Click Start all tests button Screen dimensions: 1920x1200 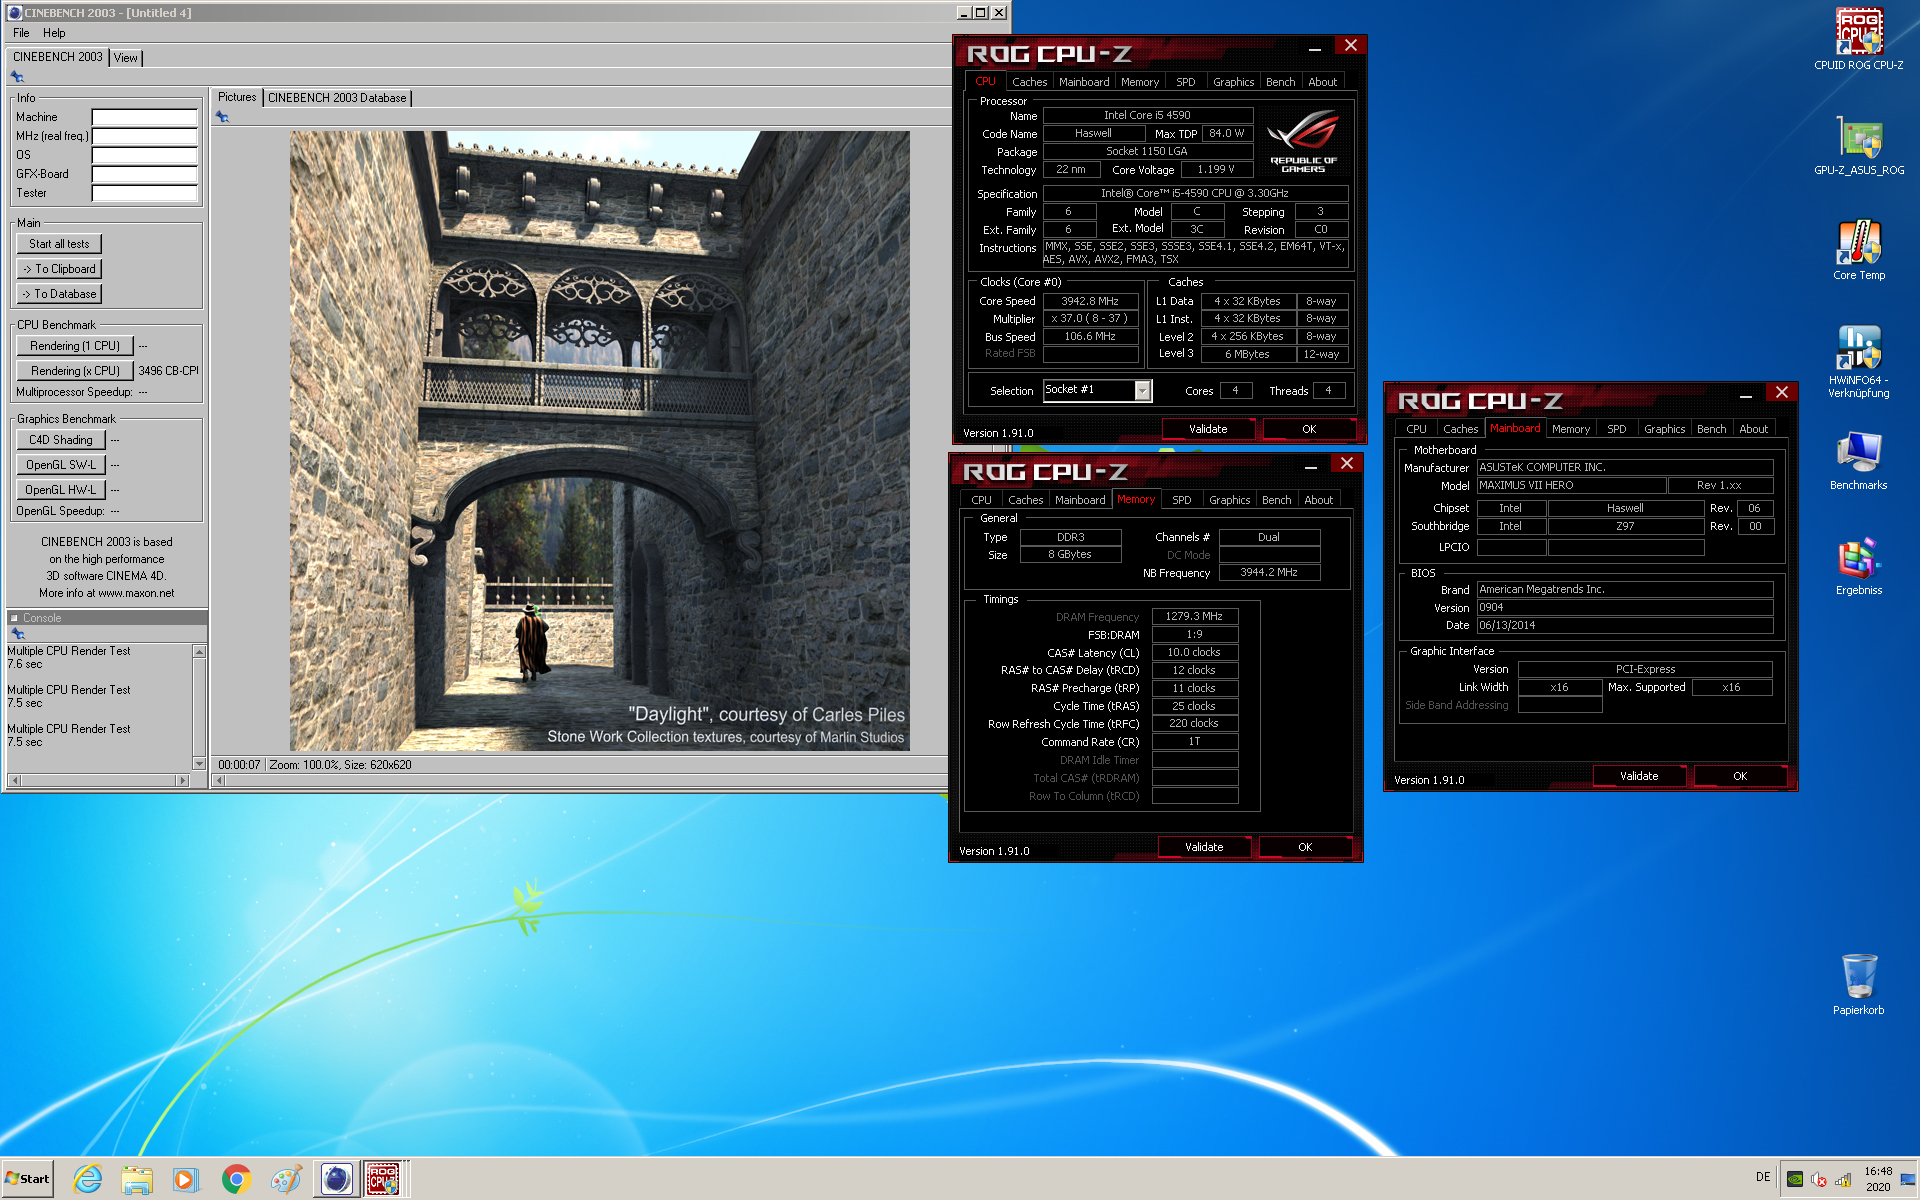coord(59,244)
